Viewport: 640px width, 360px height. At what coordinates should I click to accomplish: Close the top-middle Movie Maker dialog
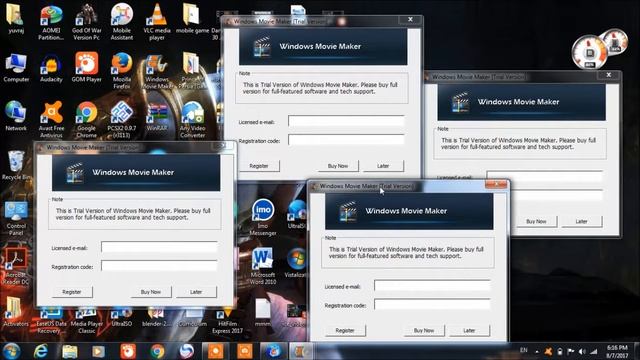pos(410,20)
